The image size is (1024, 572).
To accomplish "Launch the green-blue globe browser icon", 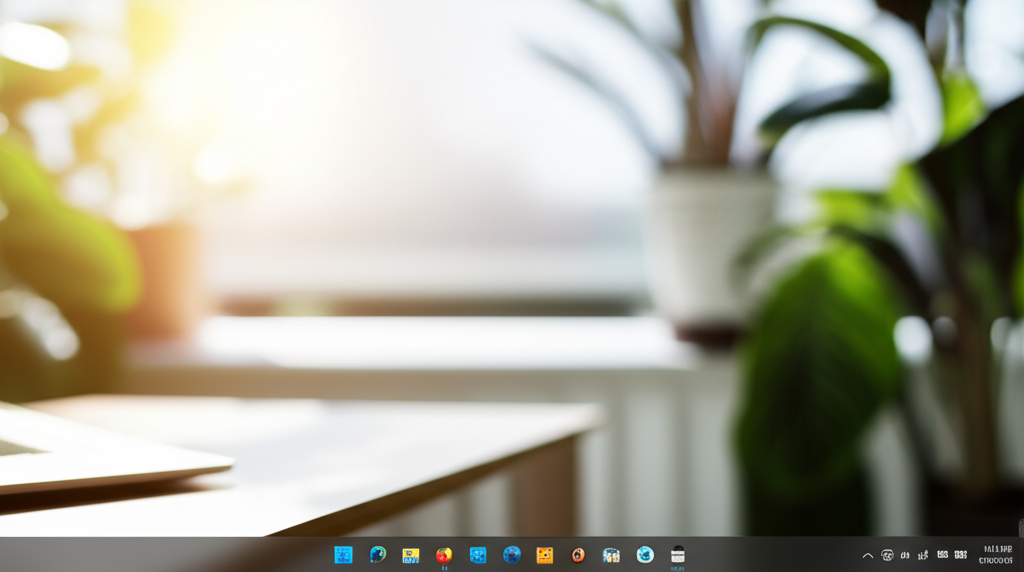I will [377, 555].
